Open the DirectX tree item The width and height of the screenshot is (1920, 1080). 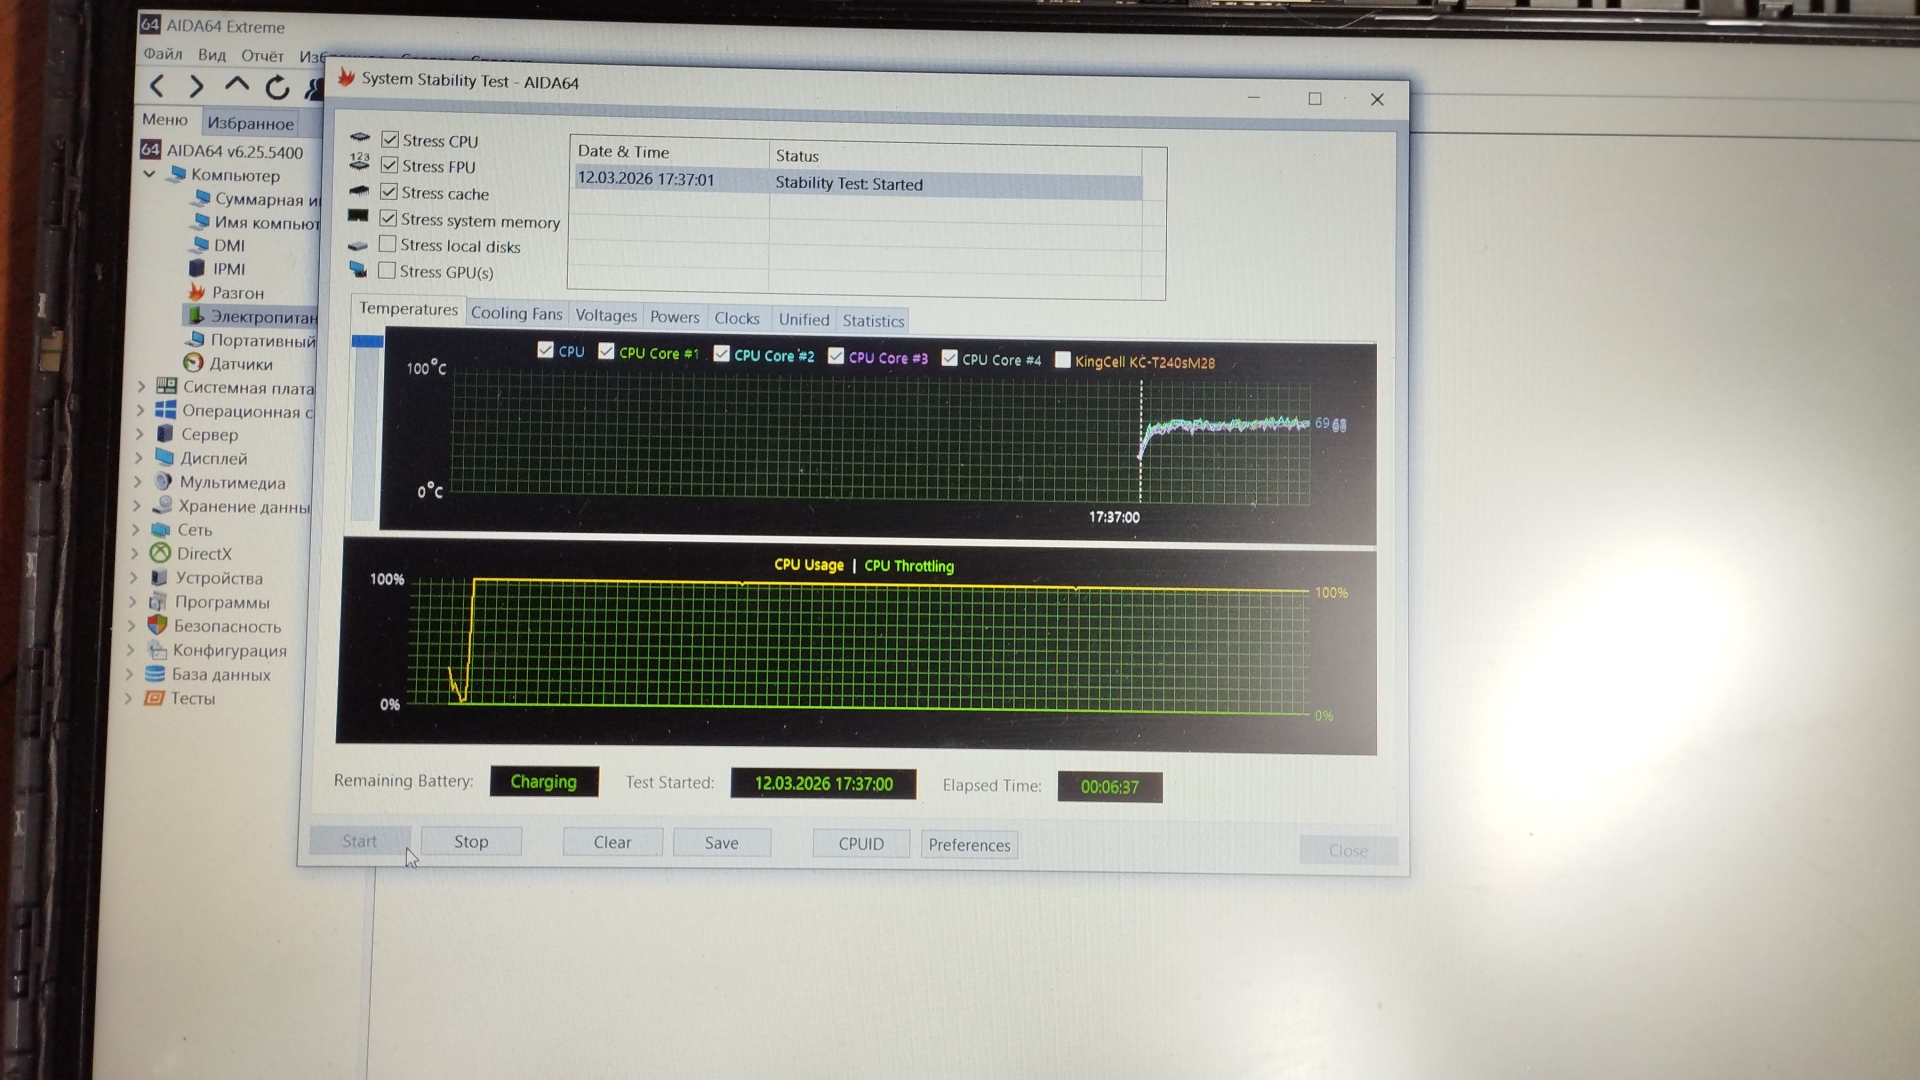click(203, 554)
